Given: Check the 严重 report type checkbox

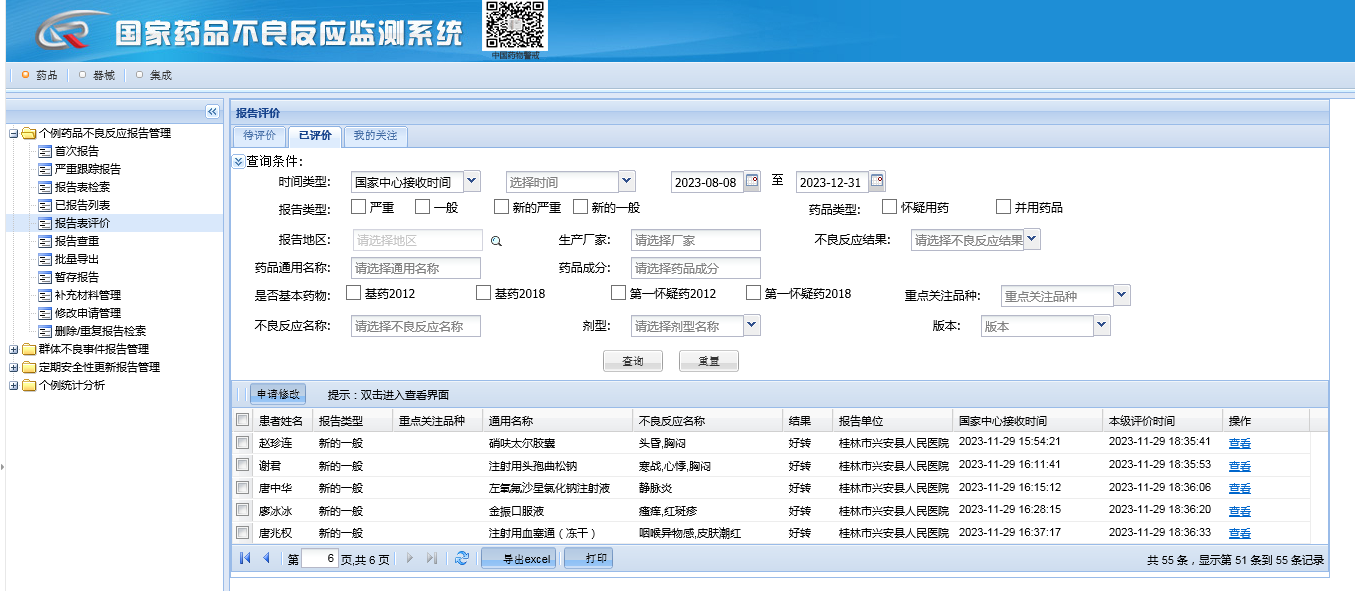Looking at the screenshot, I should pyautogui.click(x=358, y=207).
